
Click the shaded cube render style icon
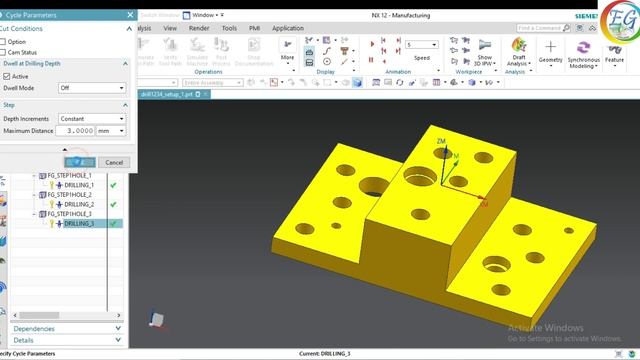click(x=357, y=83)
